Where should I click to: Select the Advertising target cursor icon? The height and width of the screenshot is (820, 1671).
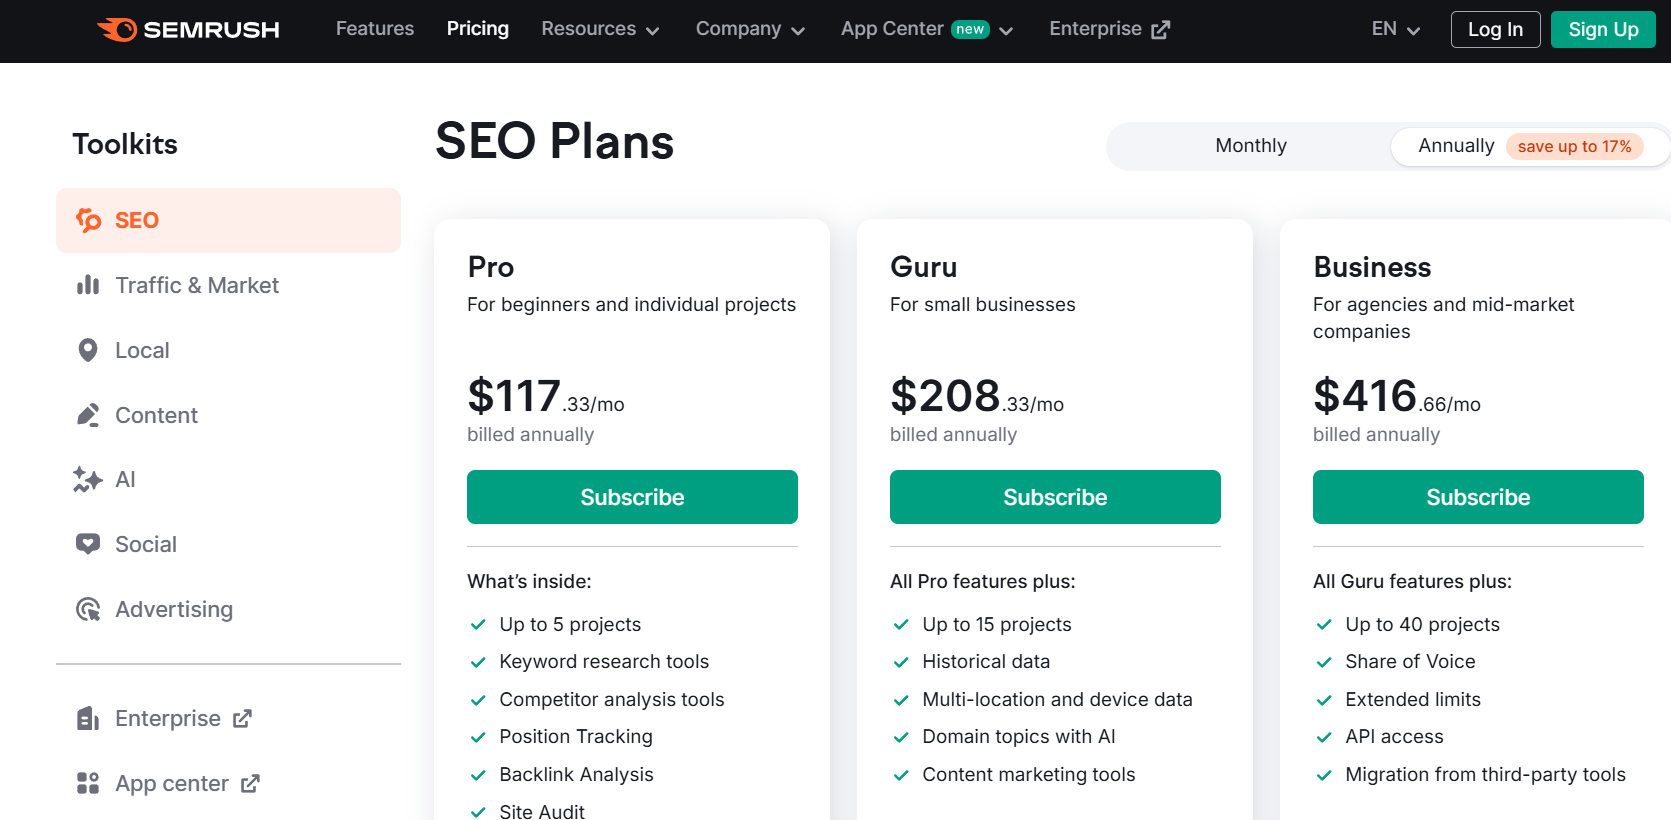[88, 609]
